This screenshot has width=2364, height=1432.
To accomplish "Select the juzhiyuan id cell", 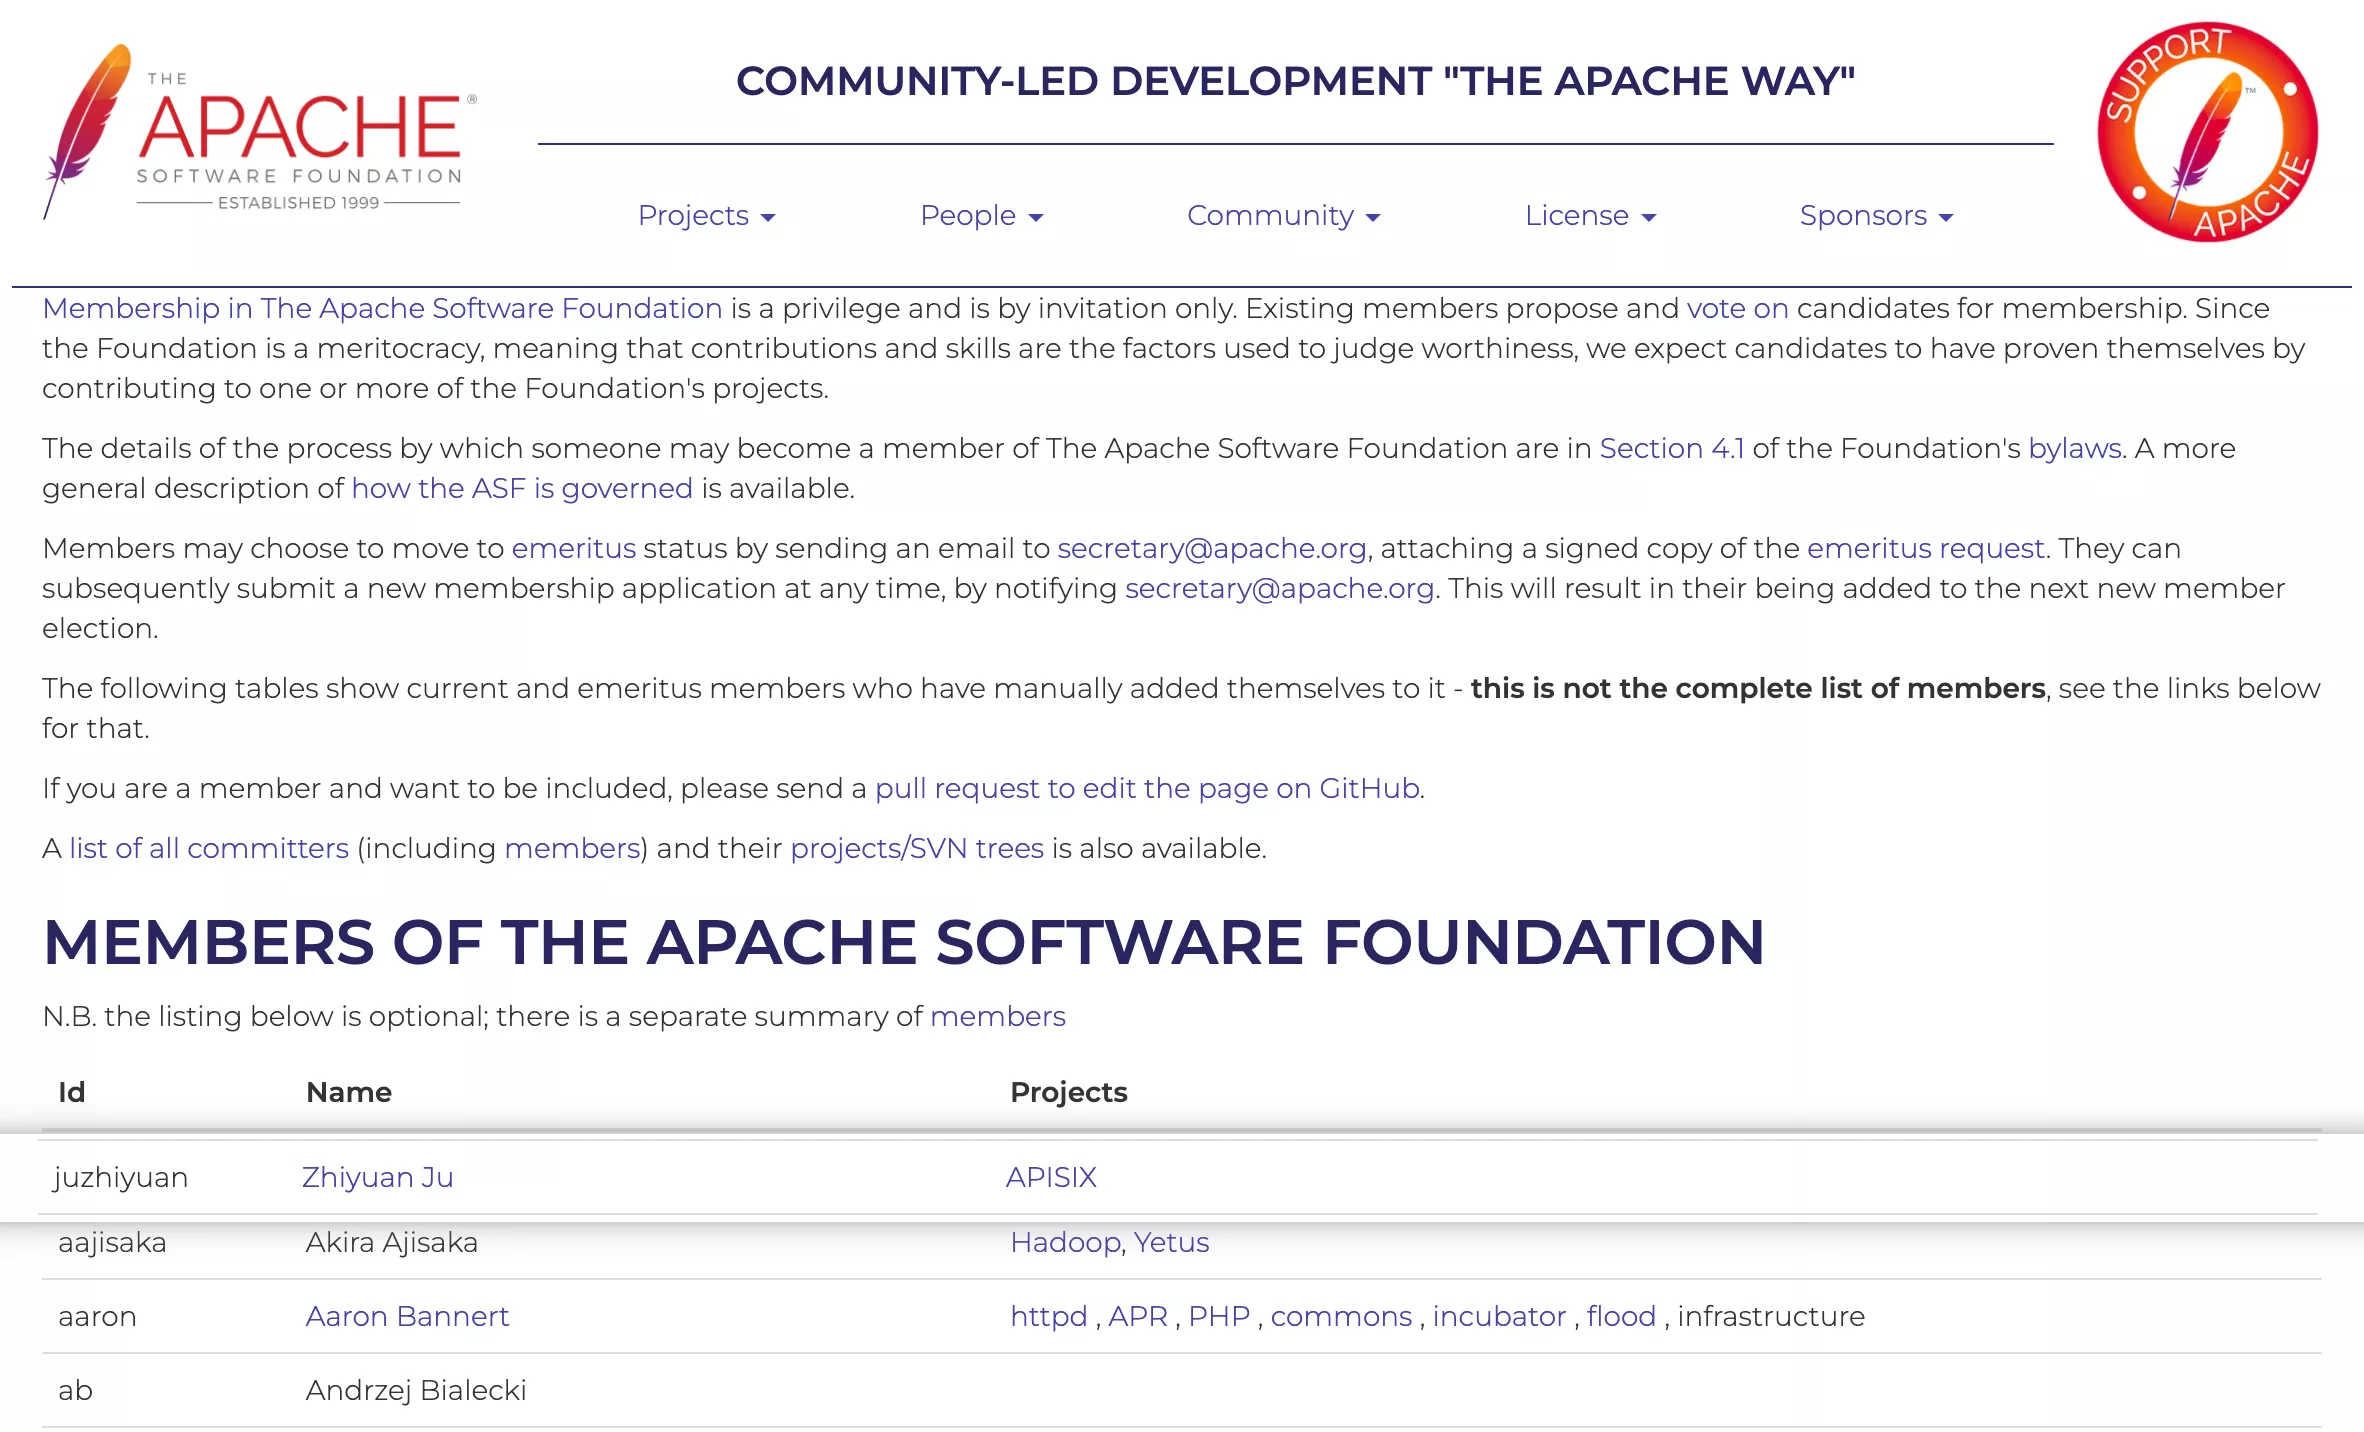I will tap(121, 1177).
